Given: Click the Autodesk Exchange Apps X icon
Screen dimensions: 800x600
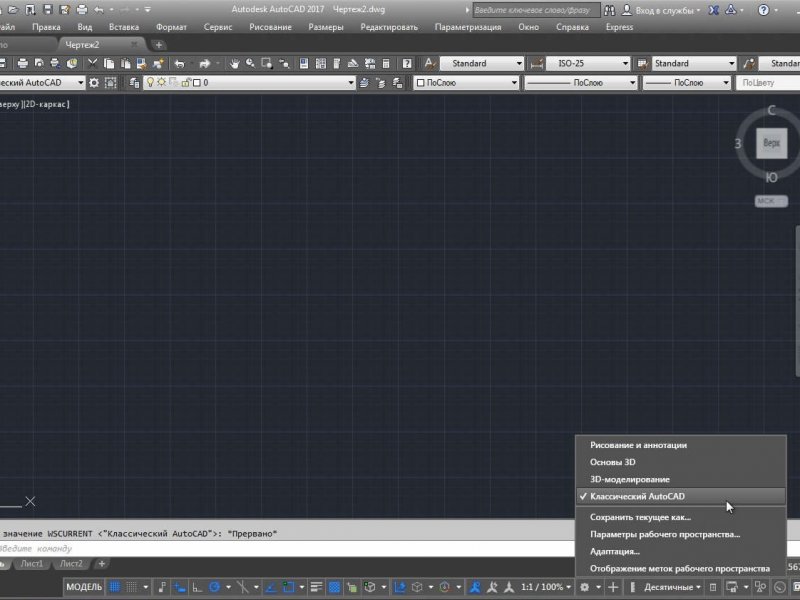Looking at the screenshot, I should click(714, 10).
